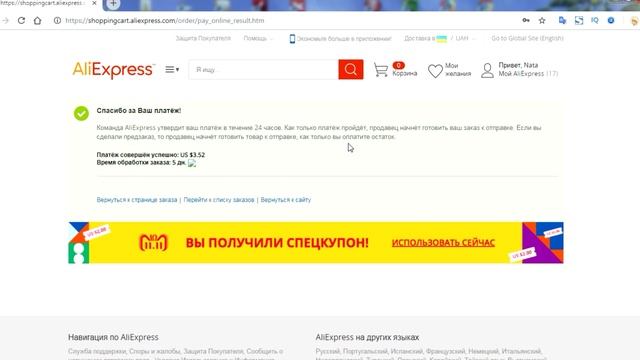Click the 11.11 logo on the banner
Screen dimensions: 640x360
(153, 243)
